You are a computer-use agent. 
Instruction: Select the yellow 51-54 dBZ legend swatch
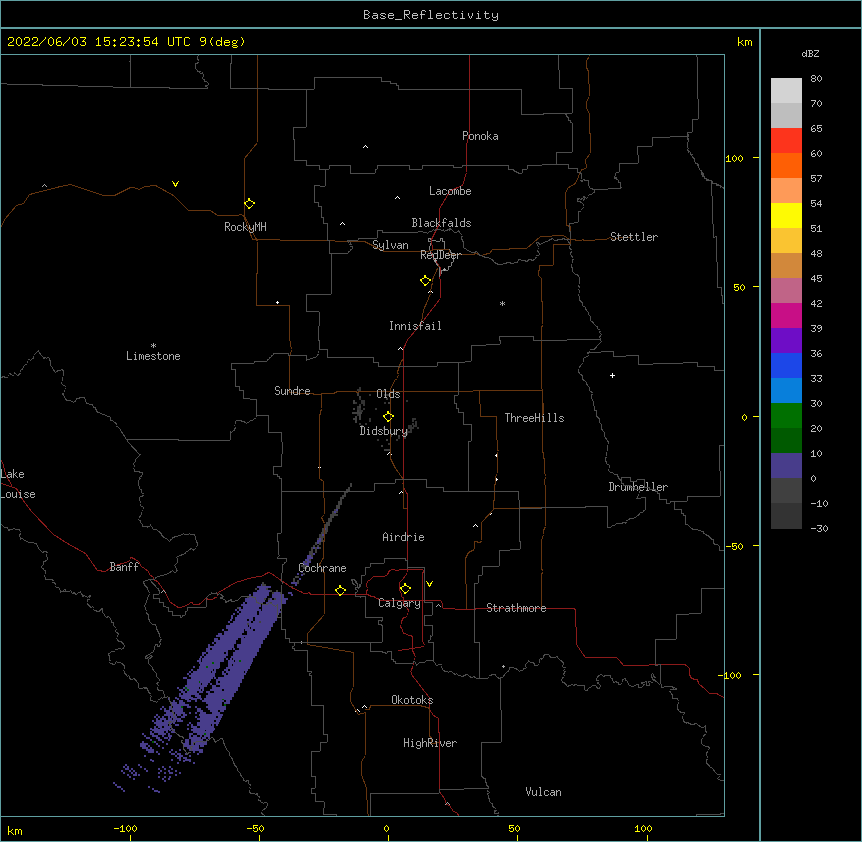point(786,215)
